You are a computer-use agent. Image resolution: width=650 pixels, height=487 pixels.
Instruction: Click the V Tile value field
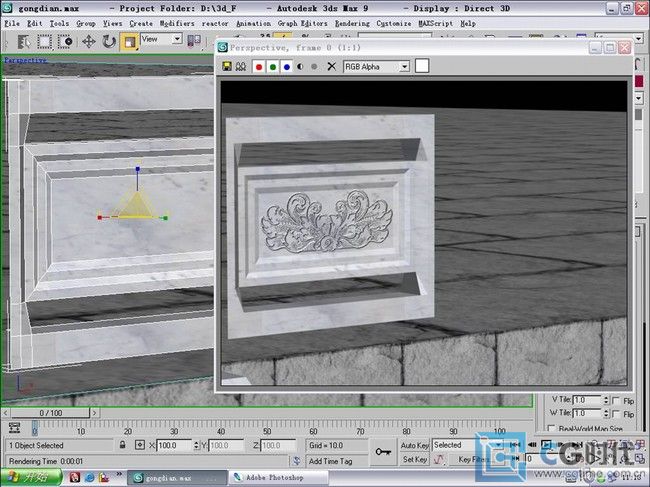pos(587,400)
